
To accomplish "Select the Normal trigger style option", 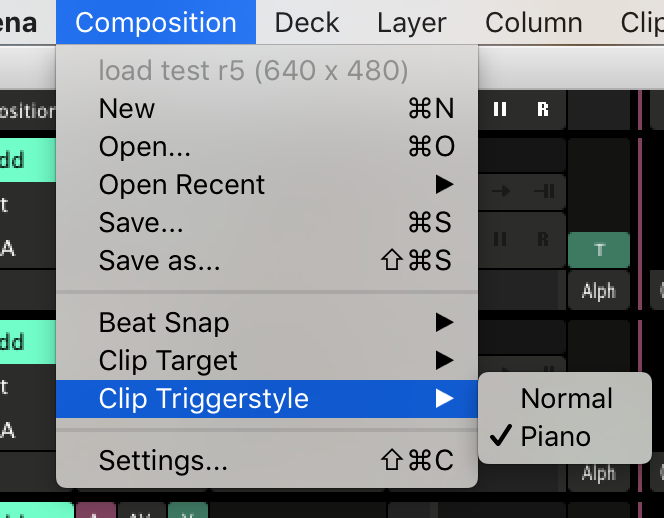I will click(566, 398).
